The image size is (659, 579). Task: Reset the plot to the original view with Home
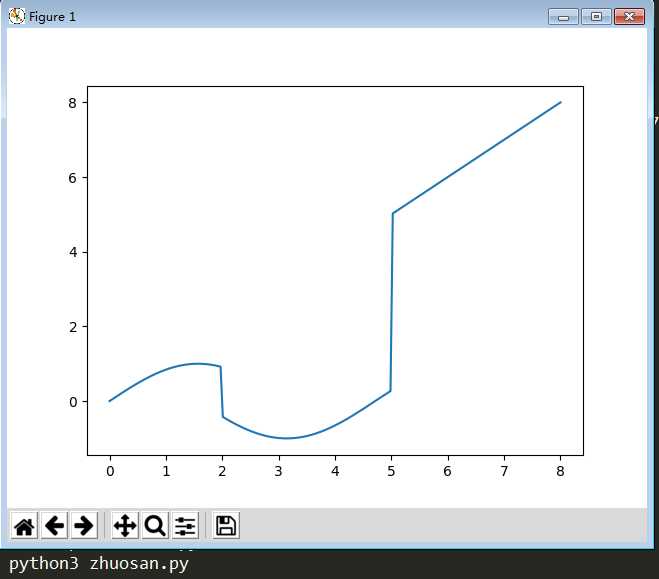[24, 525]
